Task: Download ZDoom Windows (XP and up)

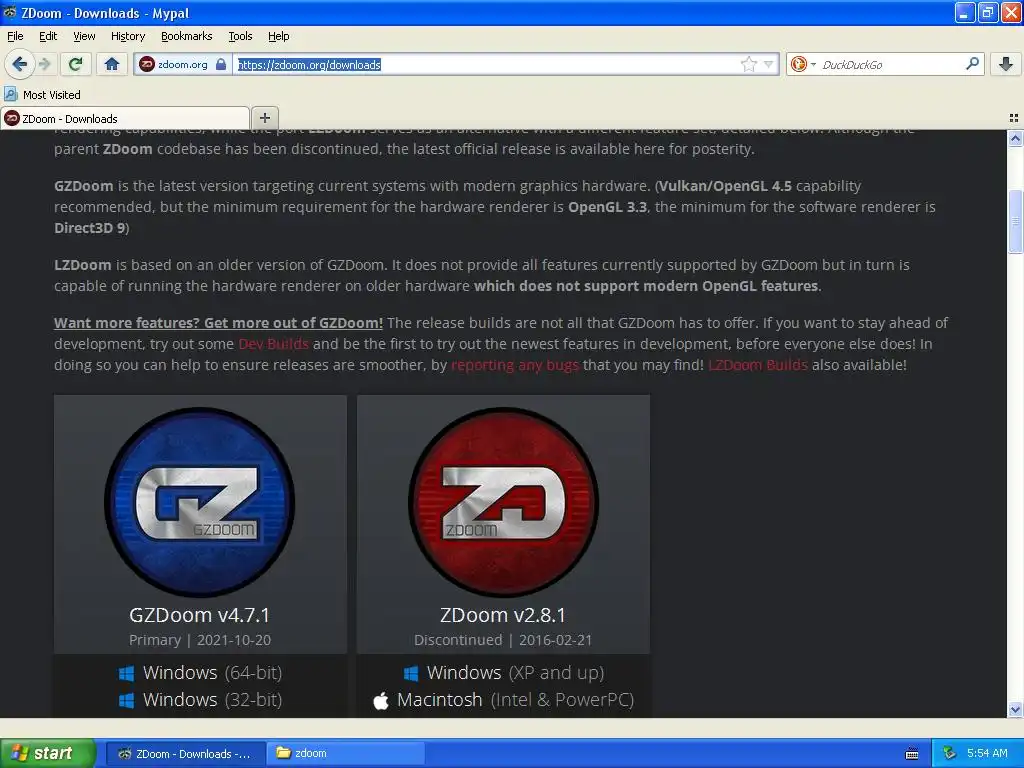Action: [504, 673]
